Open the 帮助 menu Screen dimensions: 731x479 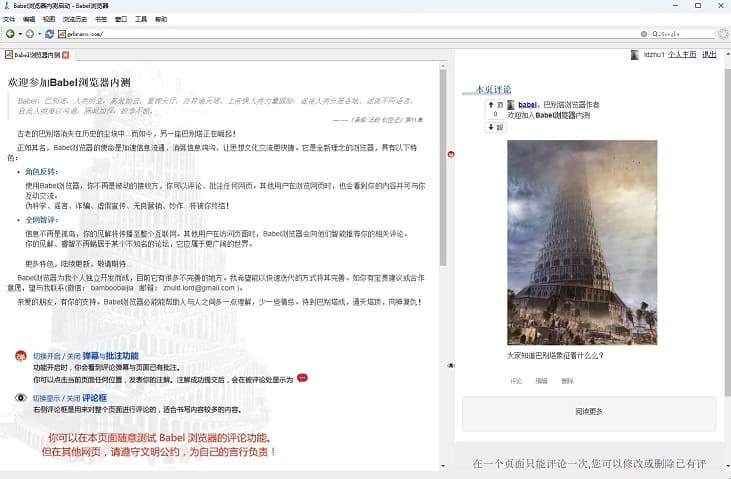[161, 19]
